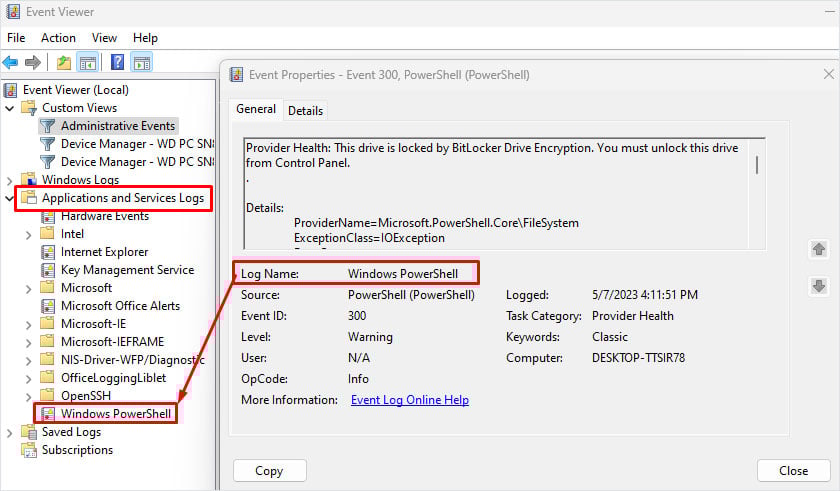
Task: Click the Log Name value Windows PowerShell
Action: tap(403, 274)
